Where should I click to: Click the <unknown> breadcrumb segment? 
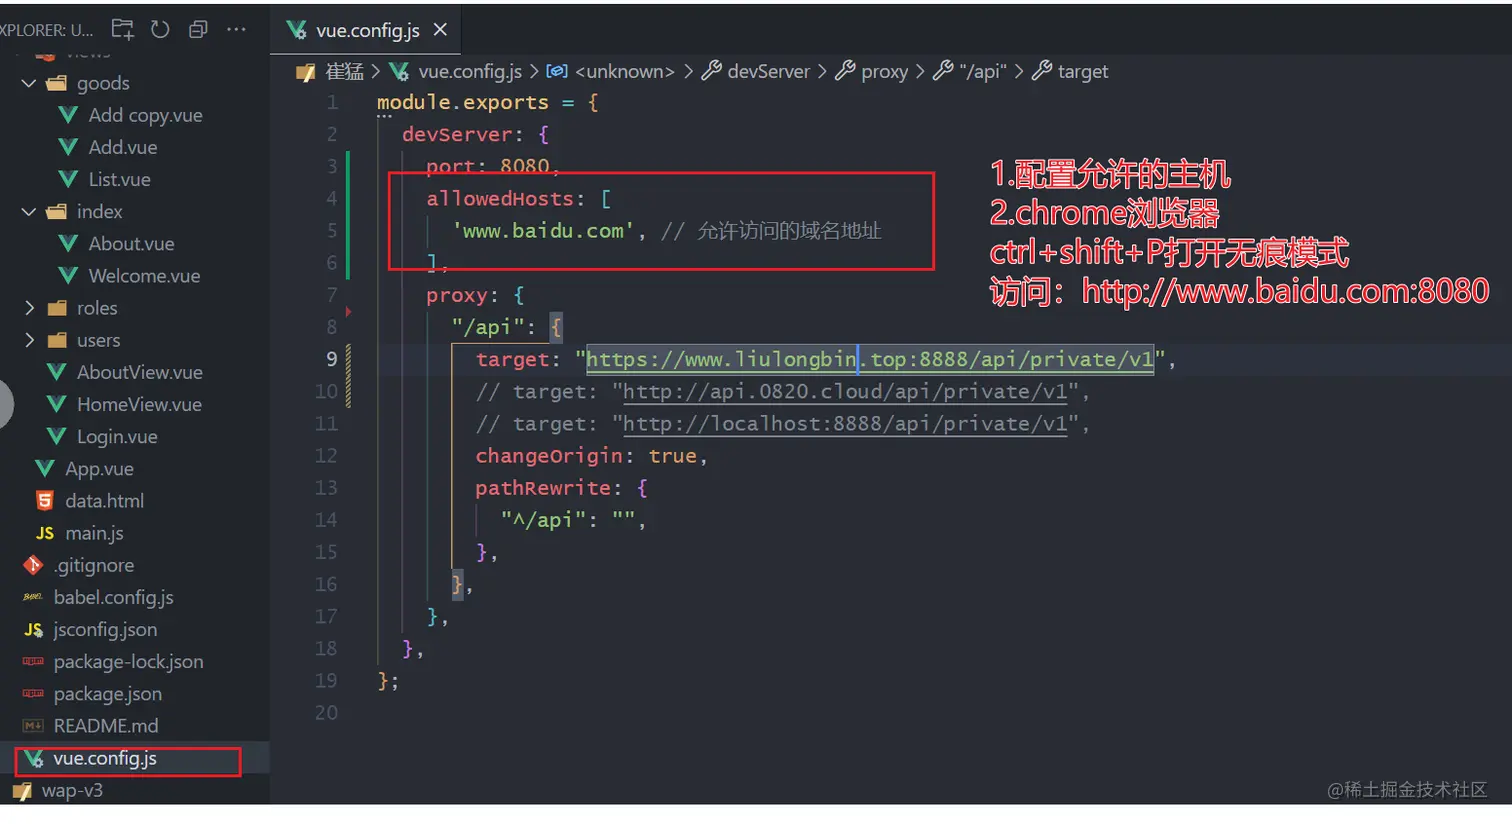coord(625,71)
